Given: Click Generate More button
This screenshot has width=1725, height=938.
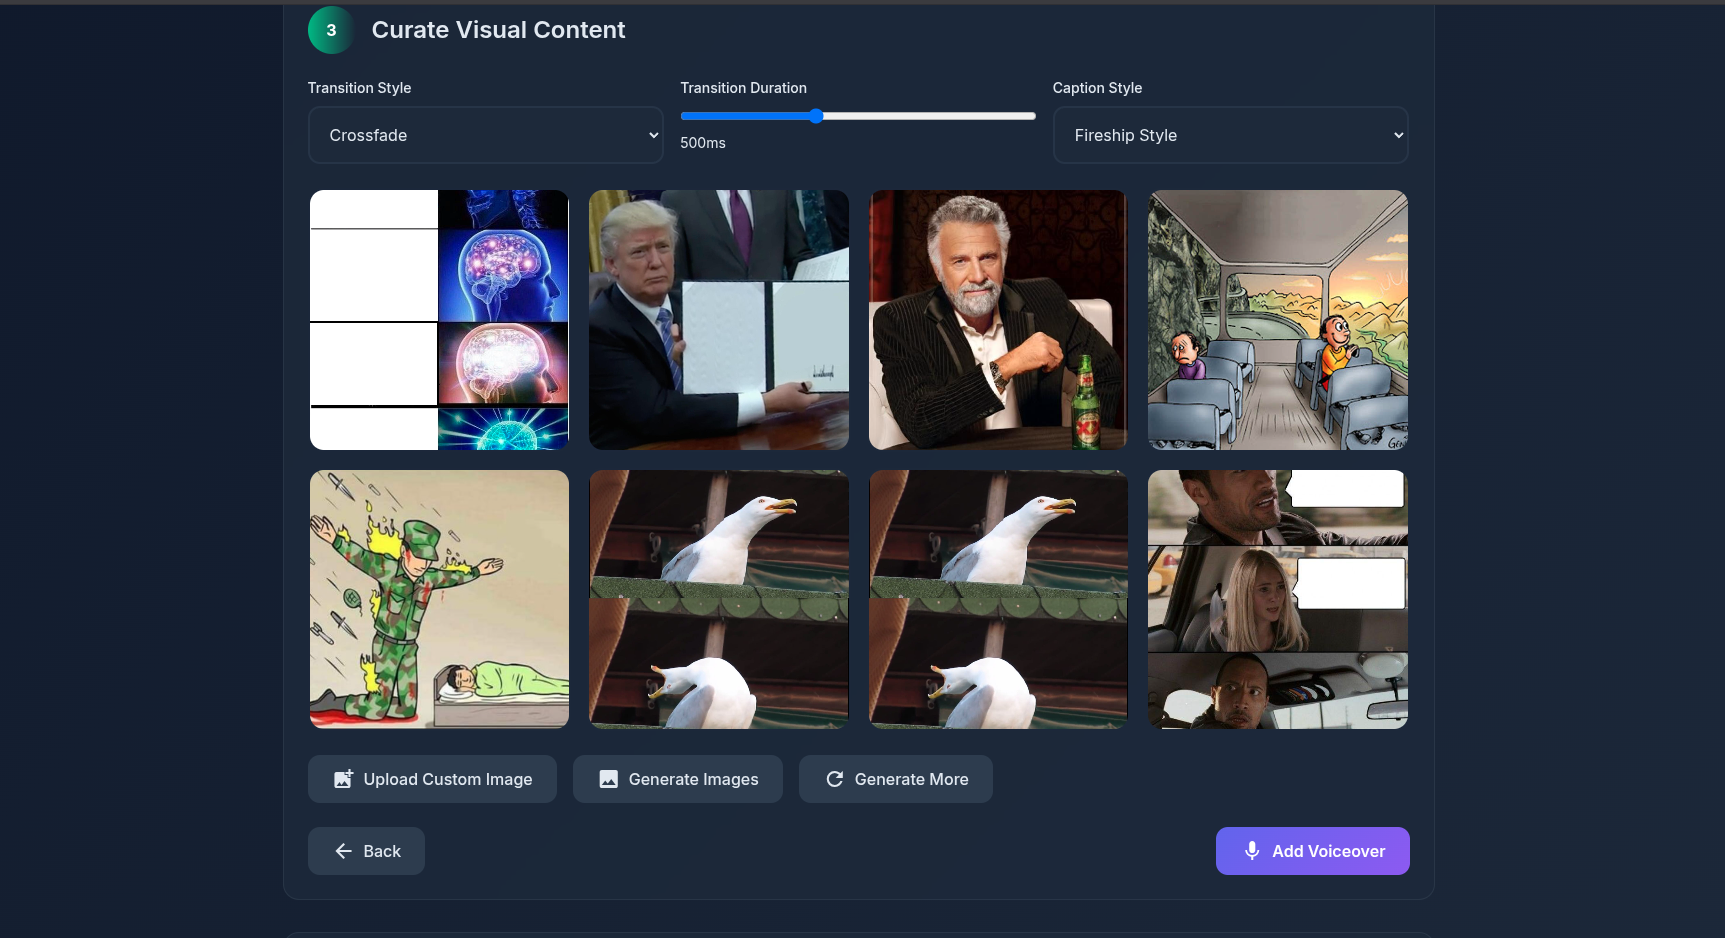Looking at the screenshot, I should [896, 779].
